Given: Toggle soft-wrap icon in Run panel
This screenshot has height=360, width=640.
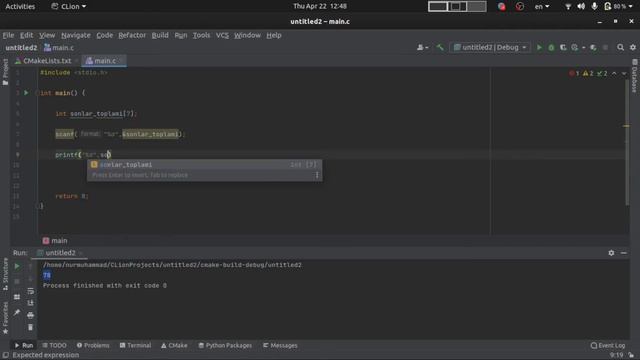Looking at the screenshot, I should (x=31, y=291).
